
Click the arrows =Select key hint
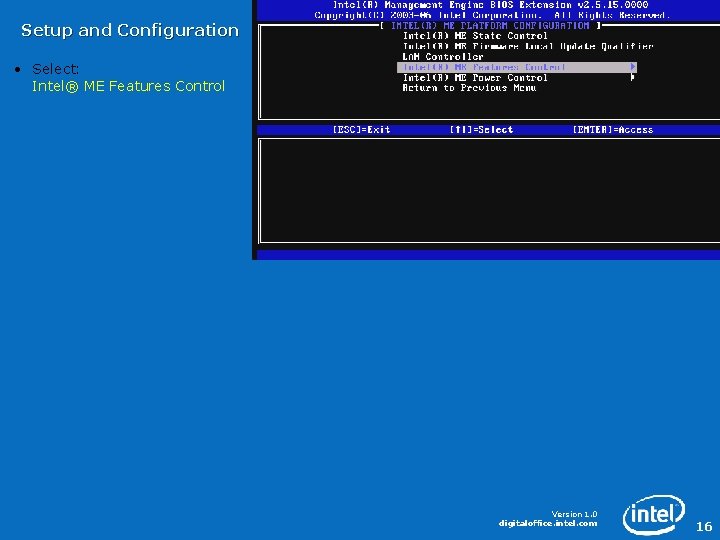click(x=481, y=130)
